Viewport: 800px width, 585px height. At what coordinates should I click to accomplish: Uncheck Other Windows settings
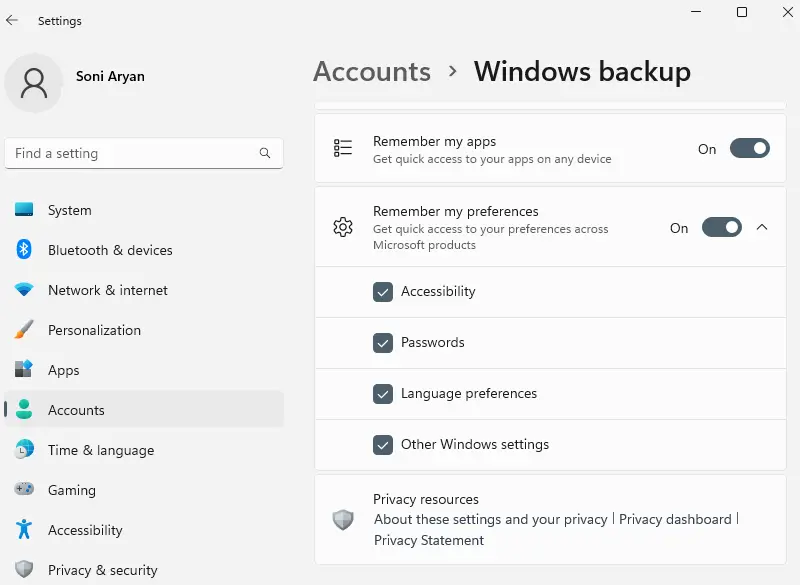(383, 444)
